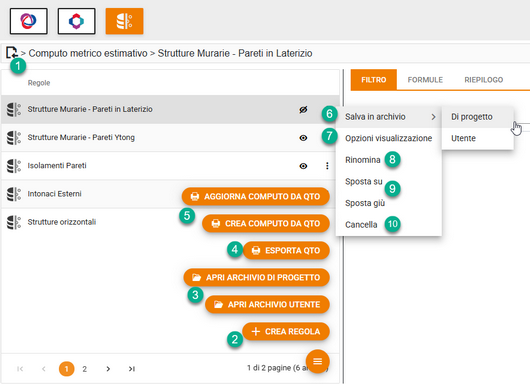Click CREA COMPUTO DA QTO button
Image resolution: width=530 pixels, height=385 pixels.
click(x=266, y=223)
